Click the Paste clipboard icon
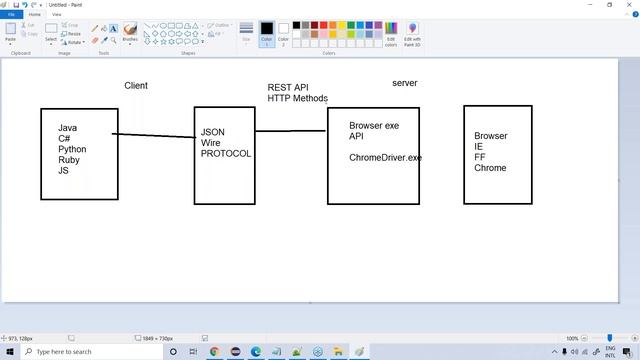This screenshot has height=360, width=640. pyautogui.click(x=11, y=29)
